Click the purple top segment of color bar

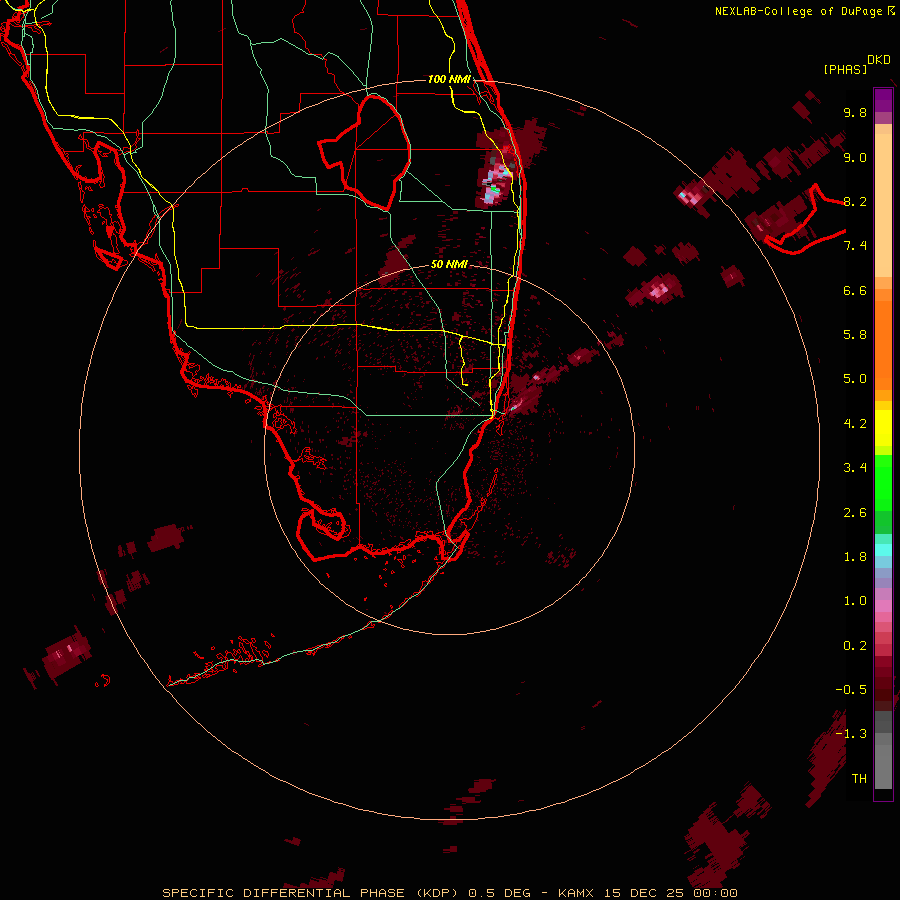point(883,100)
